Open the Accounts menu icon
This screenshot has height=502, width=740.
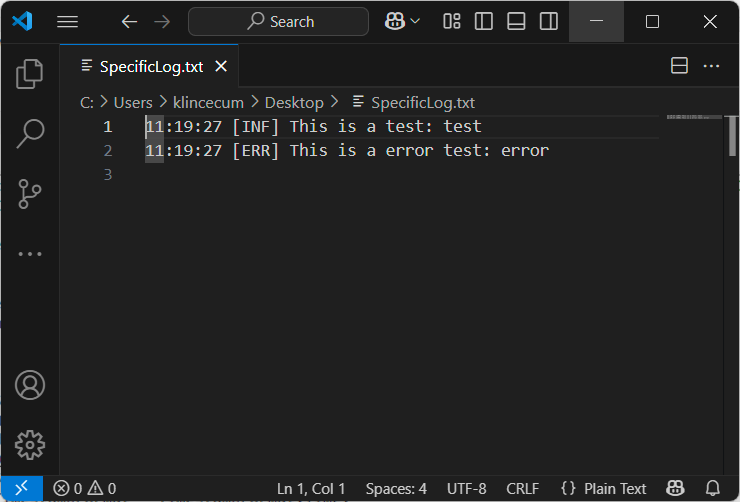[30, 385]
